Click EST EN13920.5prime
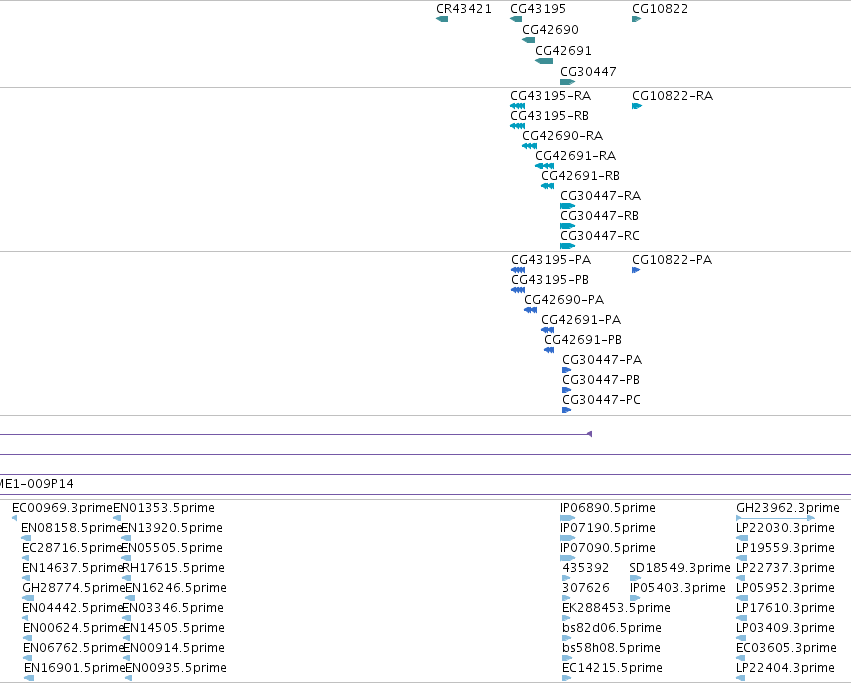This screenshot has width=851, height=683. 126,538
